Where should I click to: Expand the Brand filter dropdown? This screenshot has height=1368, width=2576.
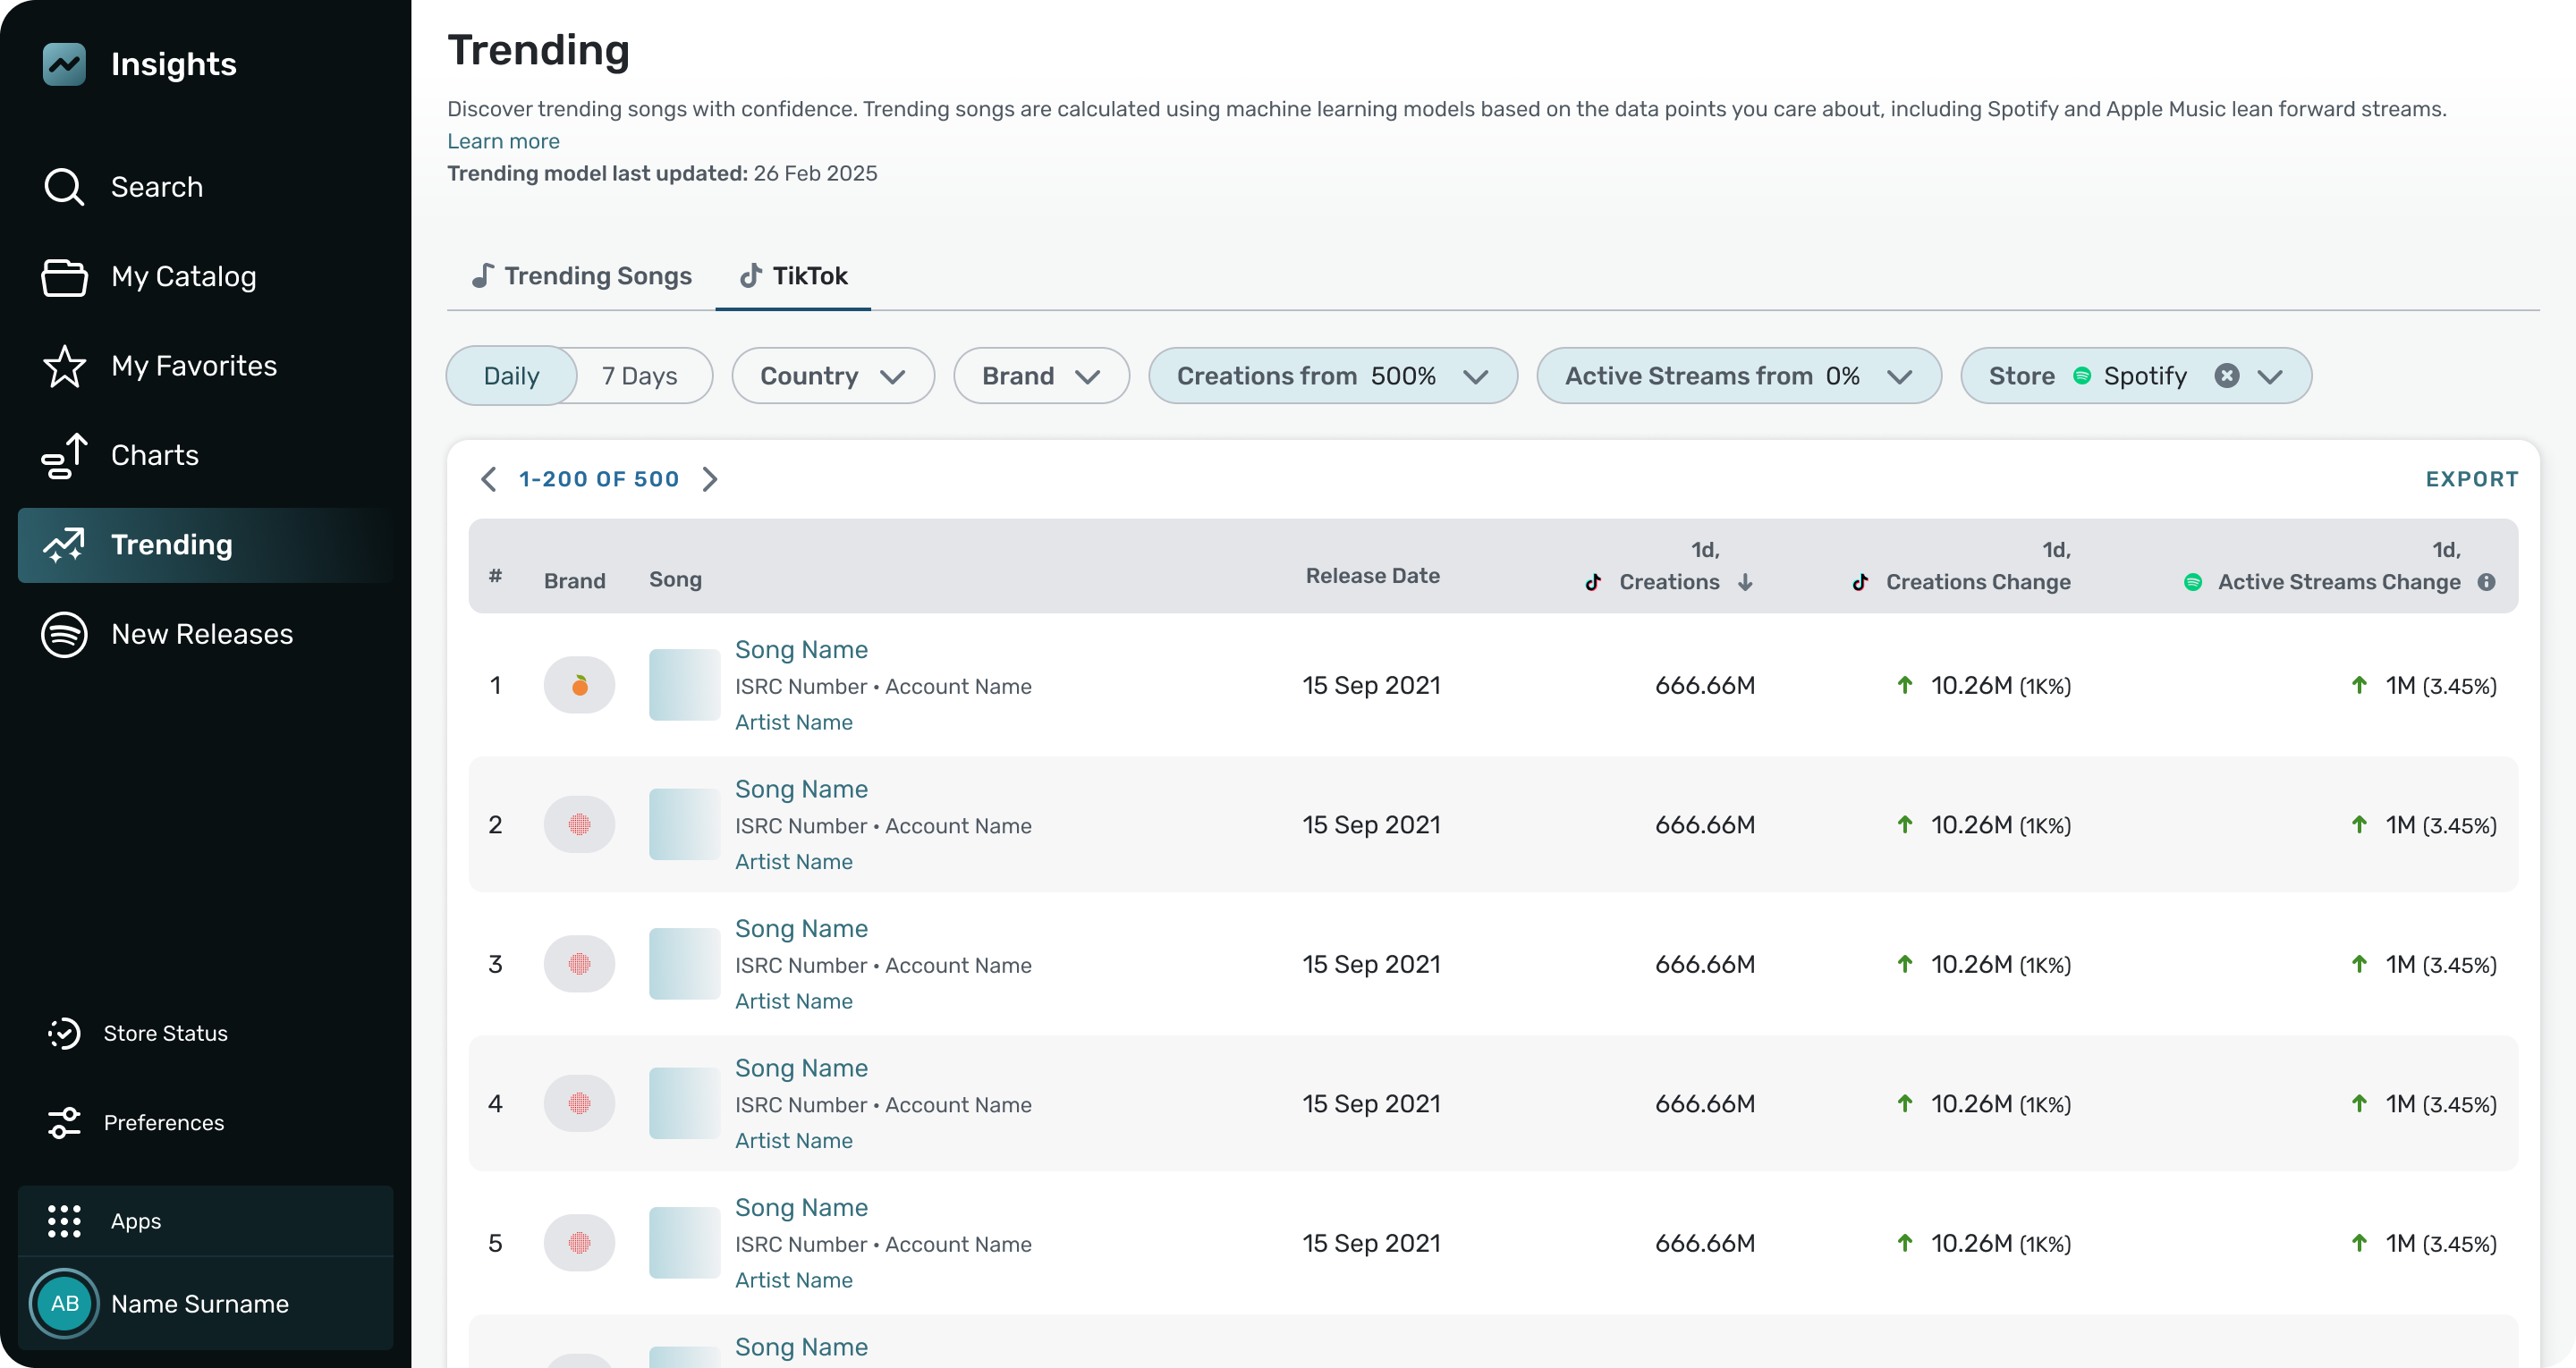tap(1040, 376)
